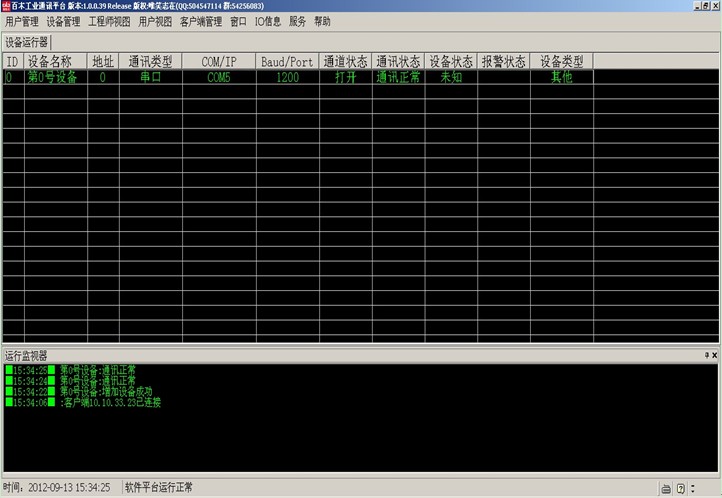This screenshot has height=498, width=722.
Task: Open the 服务 menu
Action: (297, 22)
